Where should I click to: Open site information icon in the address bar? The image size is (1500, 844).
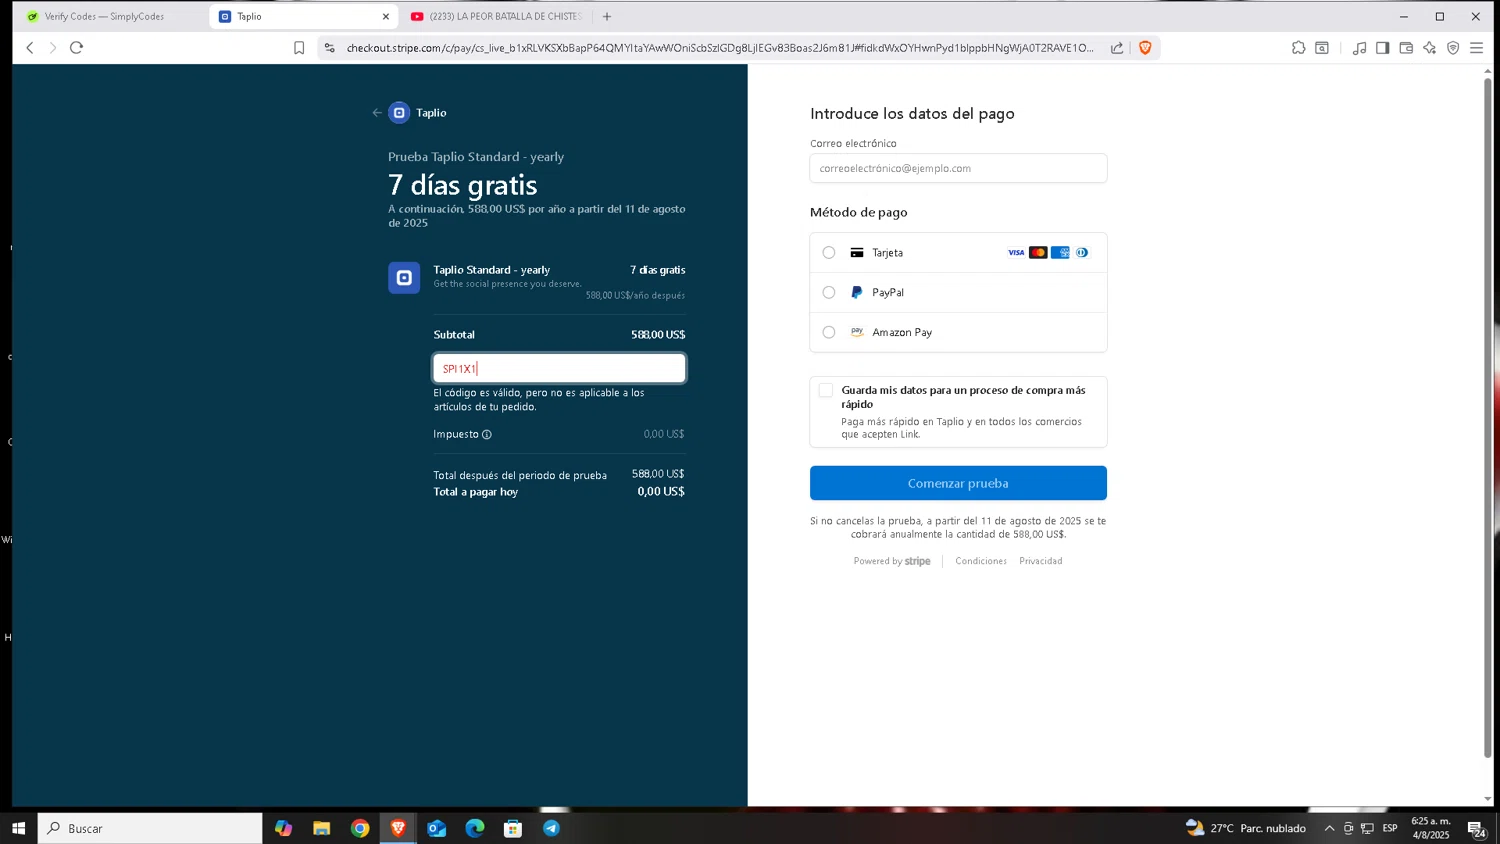click(x=330, y=48)
